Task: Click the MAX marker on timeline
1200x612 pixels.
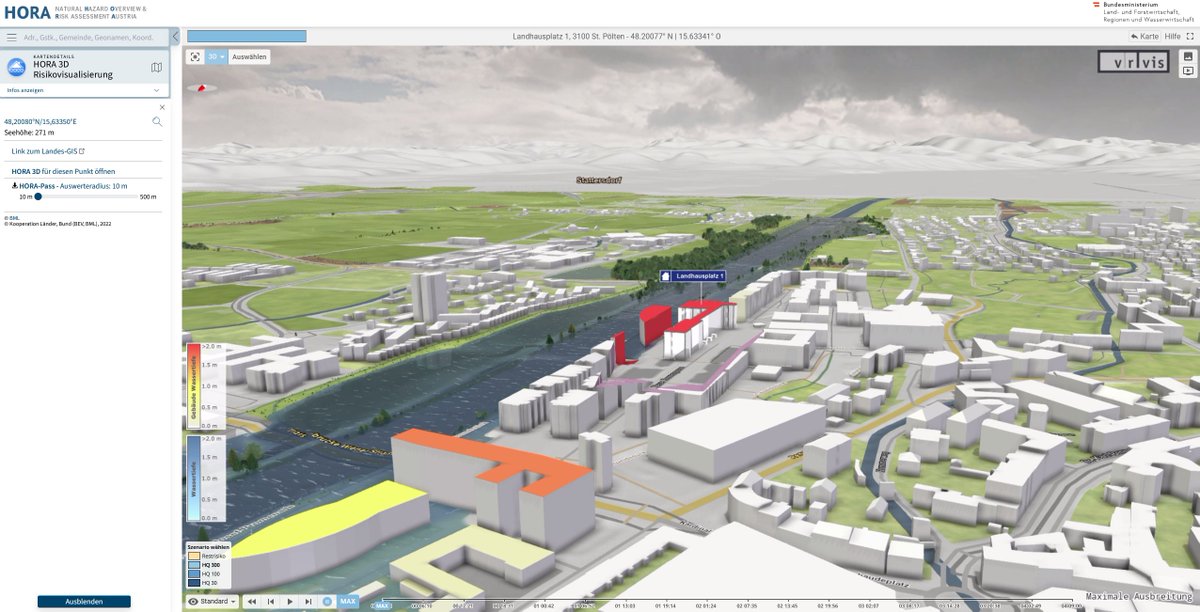Action: (x=380, y=605)
